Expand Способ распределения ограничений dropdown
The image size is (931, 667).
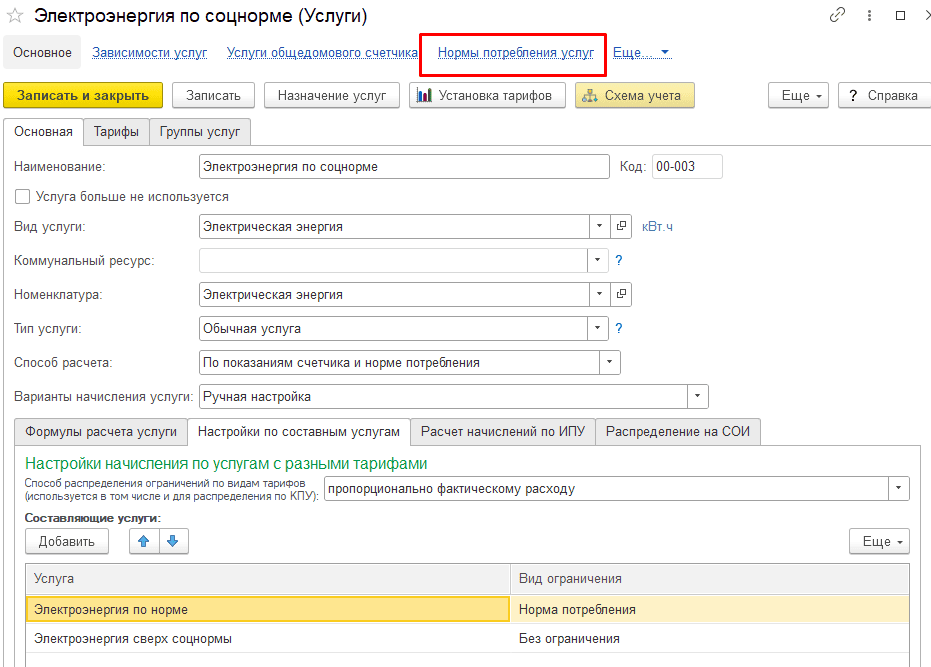pyautogui.click(x=898, y=488)
